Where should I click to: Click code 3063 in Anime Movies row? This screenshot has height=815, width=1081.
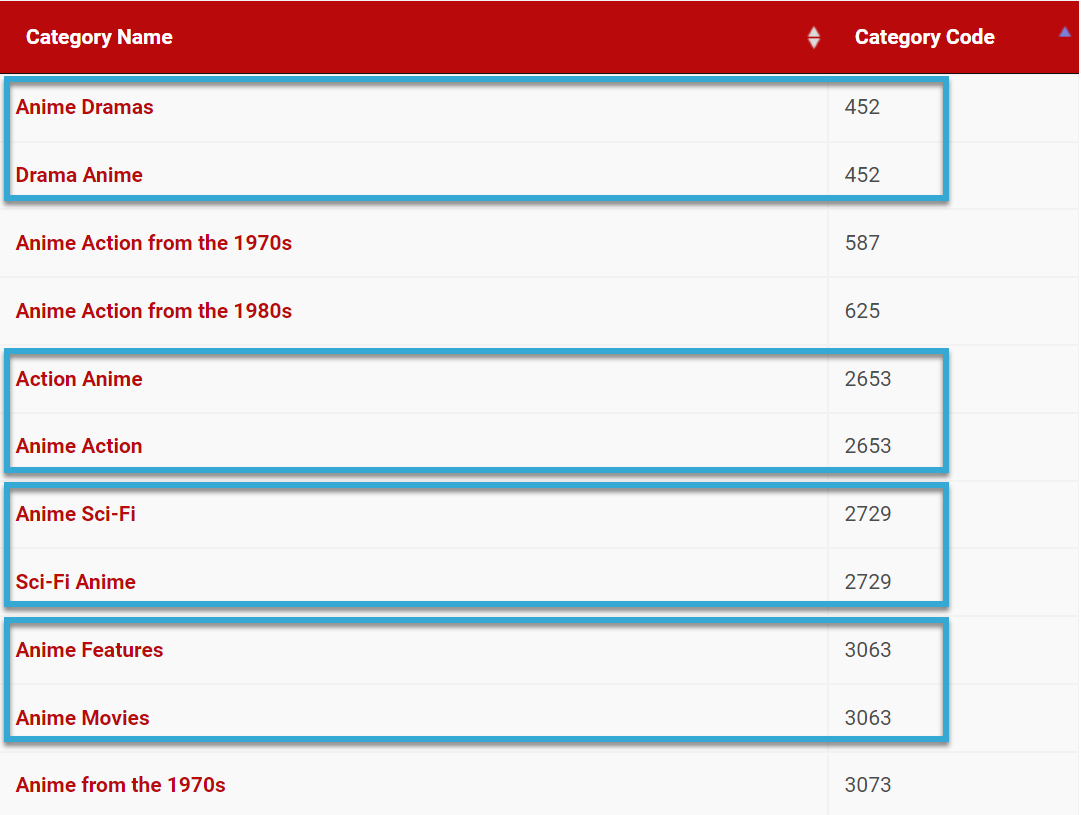tap(867, 718)
